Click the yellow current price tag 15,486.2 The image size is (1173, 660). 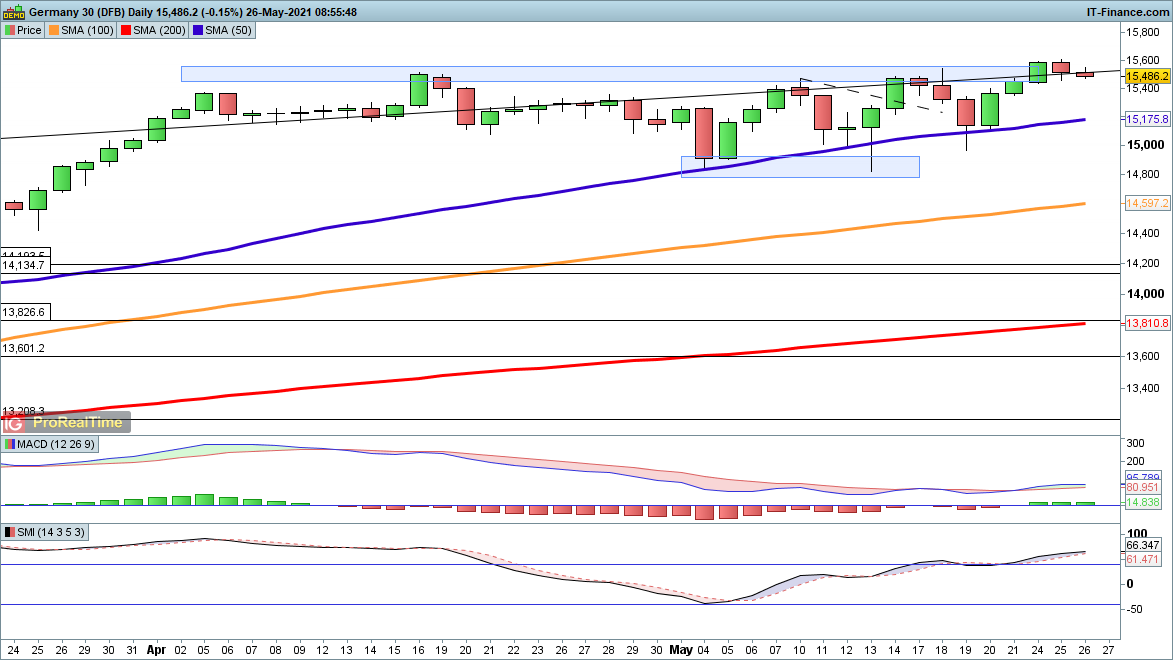[1147, 76]
